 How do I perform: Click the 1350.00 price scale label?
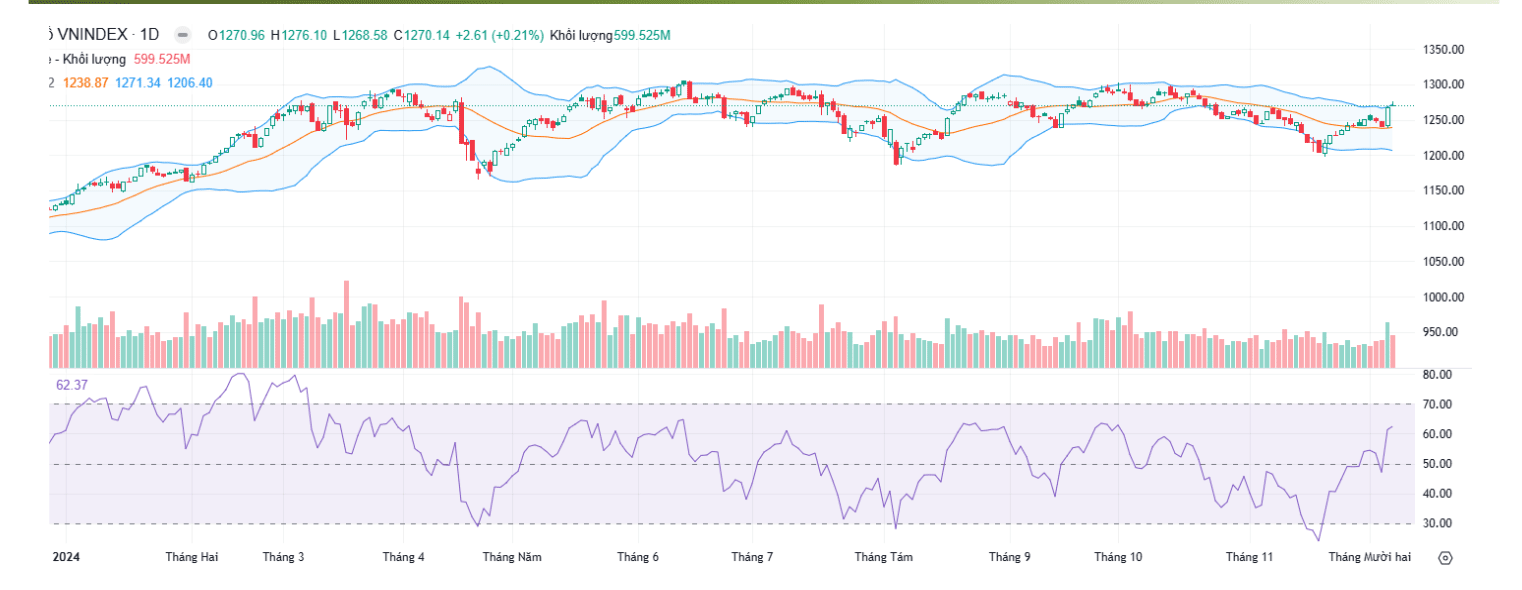pyautogui.click(x=1443, y=49)
